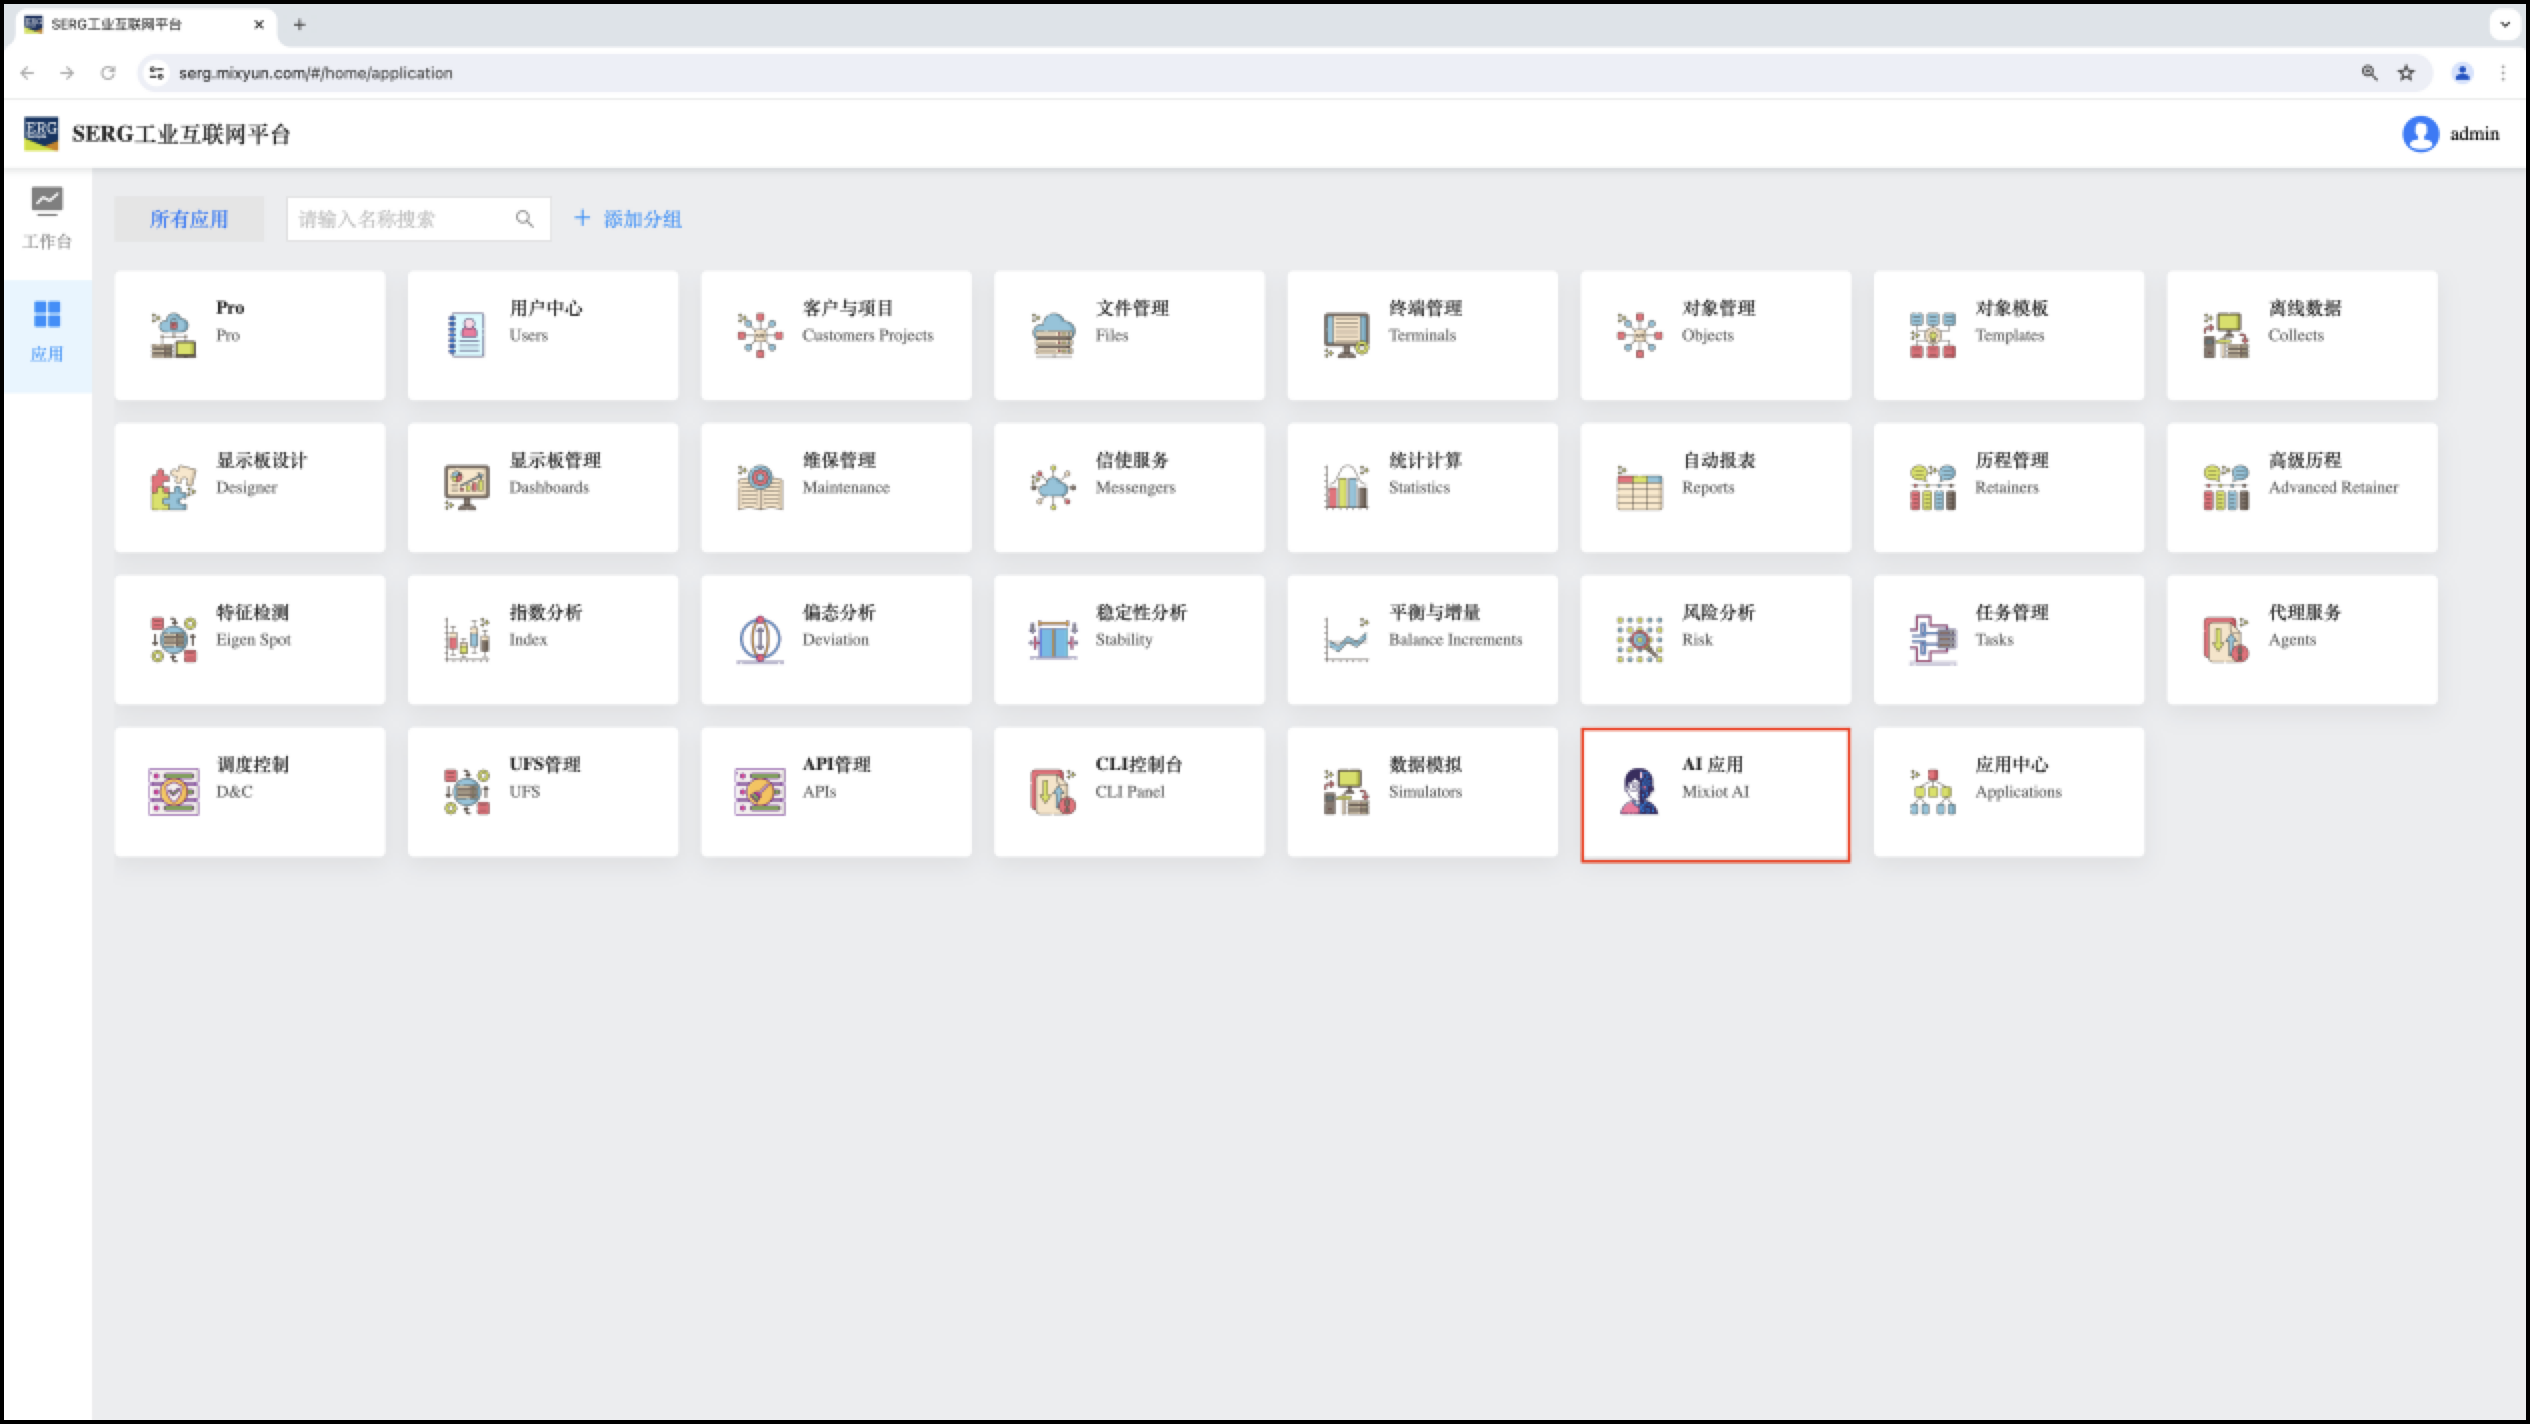Image resolution: width=2530 pixels, height=1424 pixels.
Task: Click the 请输入名称搜索 search input field
Action: pos(400,219)
